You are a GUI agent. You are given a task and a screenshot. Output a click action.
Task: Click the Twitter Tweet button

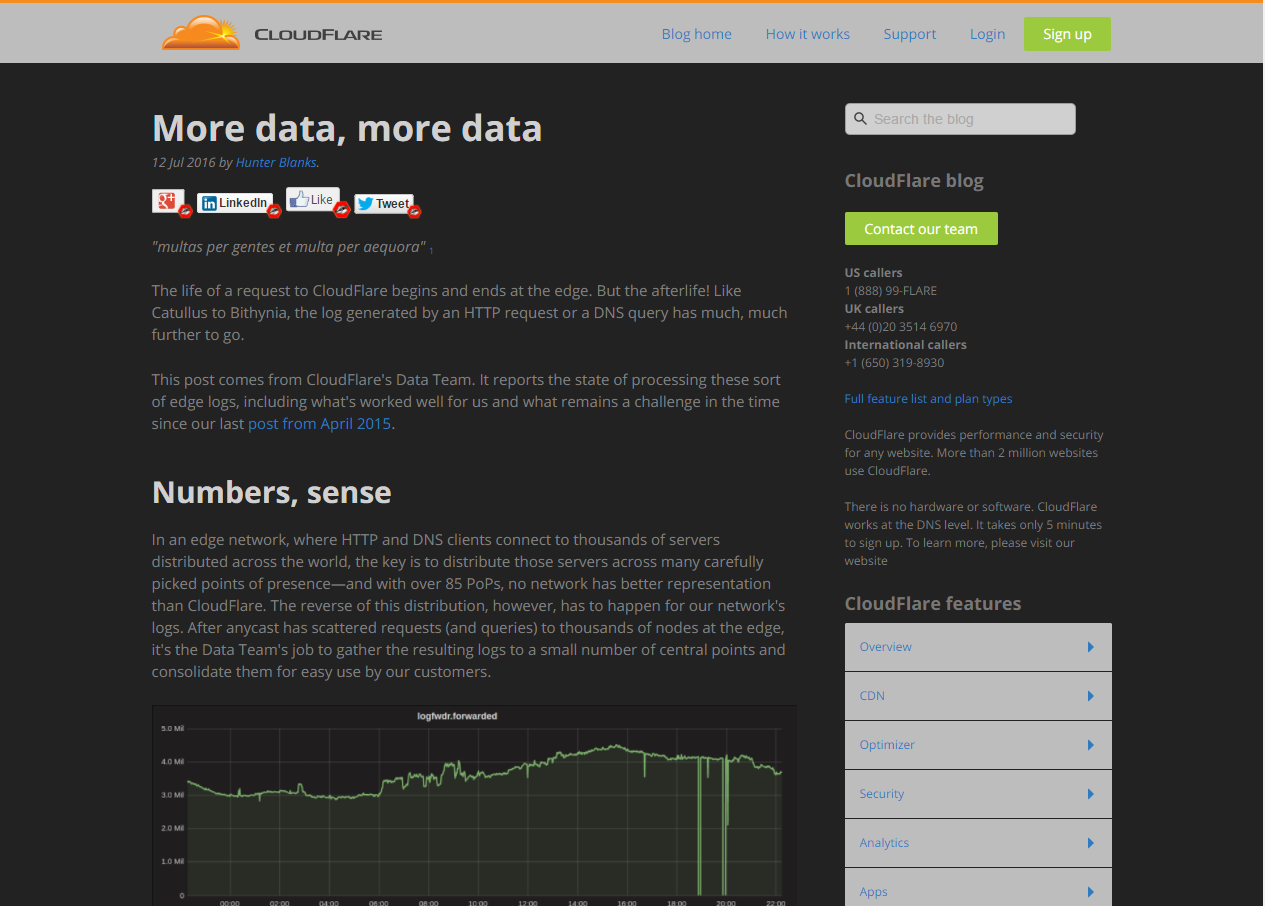point(384,203)
